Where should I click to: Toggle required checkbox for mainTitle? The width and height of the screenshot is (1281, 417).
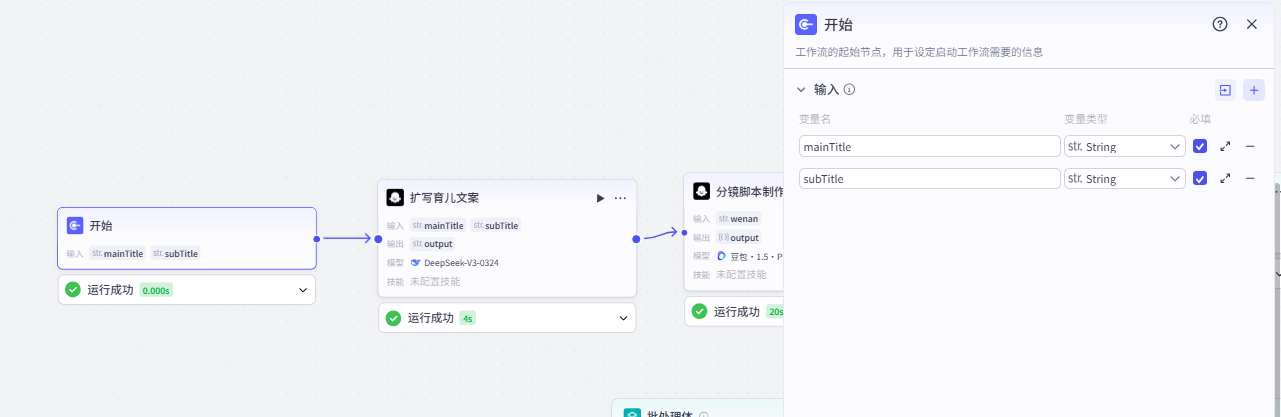1200,146
